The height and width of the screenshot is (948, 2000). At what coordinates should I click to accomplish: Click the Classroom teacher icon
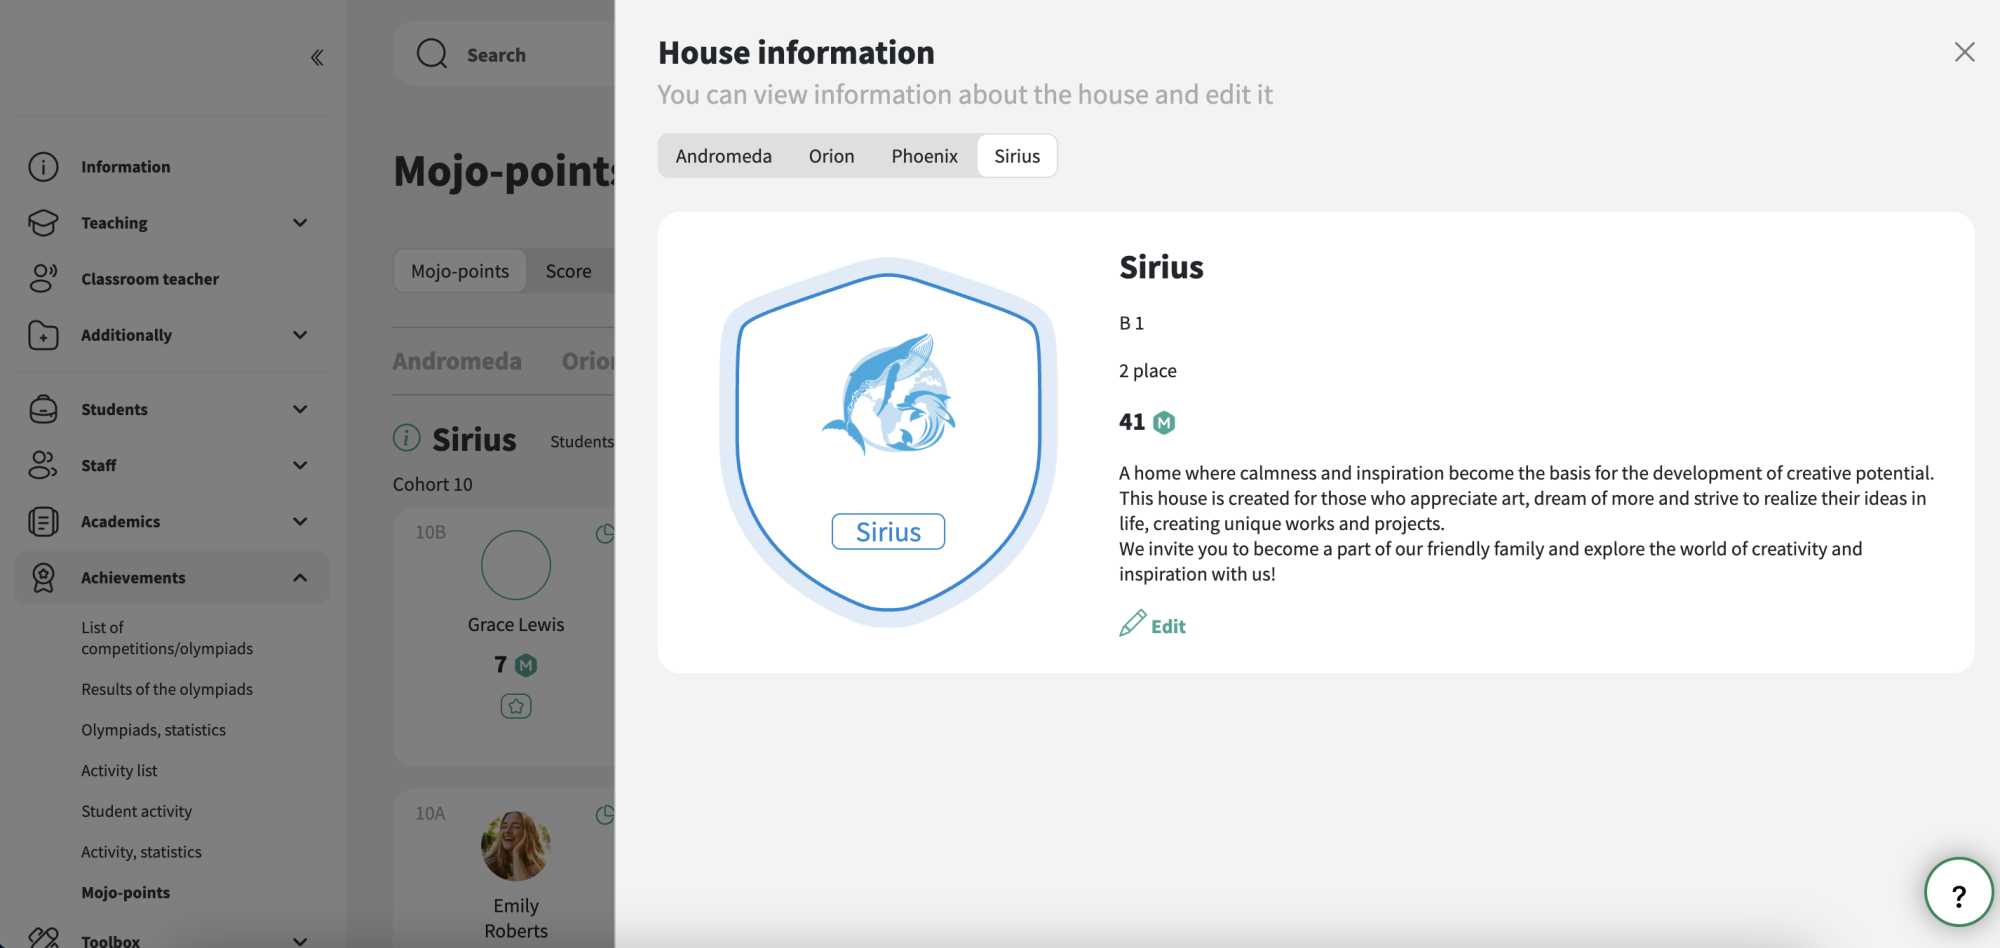[x=43, y=279]
